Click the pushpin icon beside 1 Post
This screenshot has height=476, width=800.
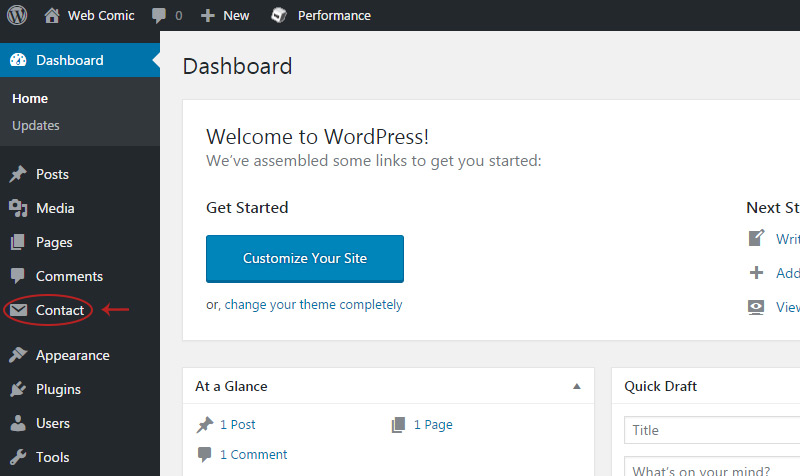click(205, 424)
